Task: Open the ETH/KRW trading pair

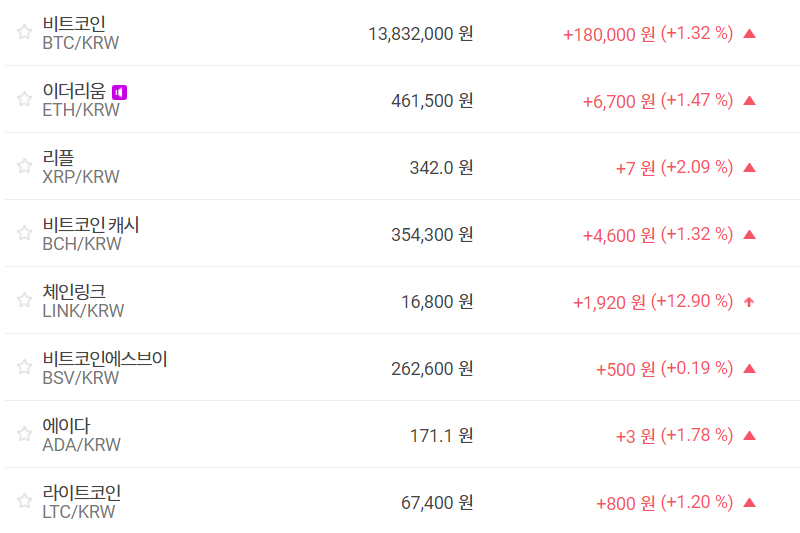Action: coord(81,110)
